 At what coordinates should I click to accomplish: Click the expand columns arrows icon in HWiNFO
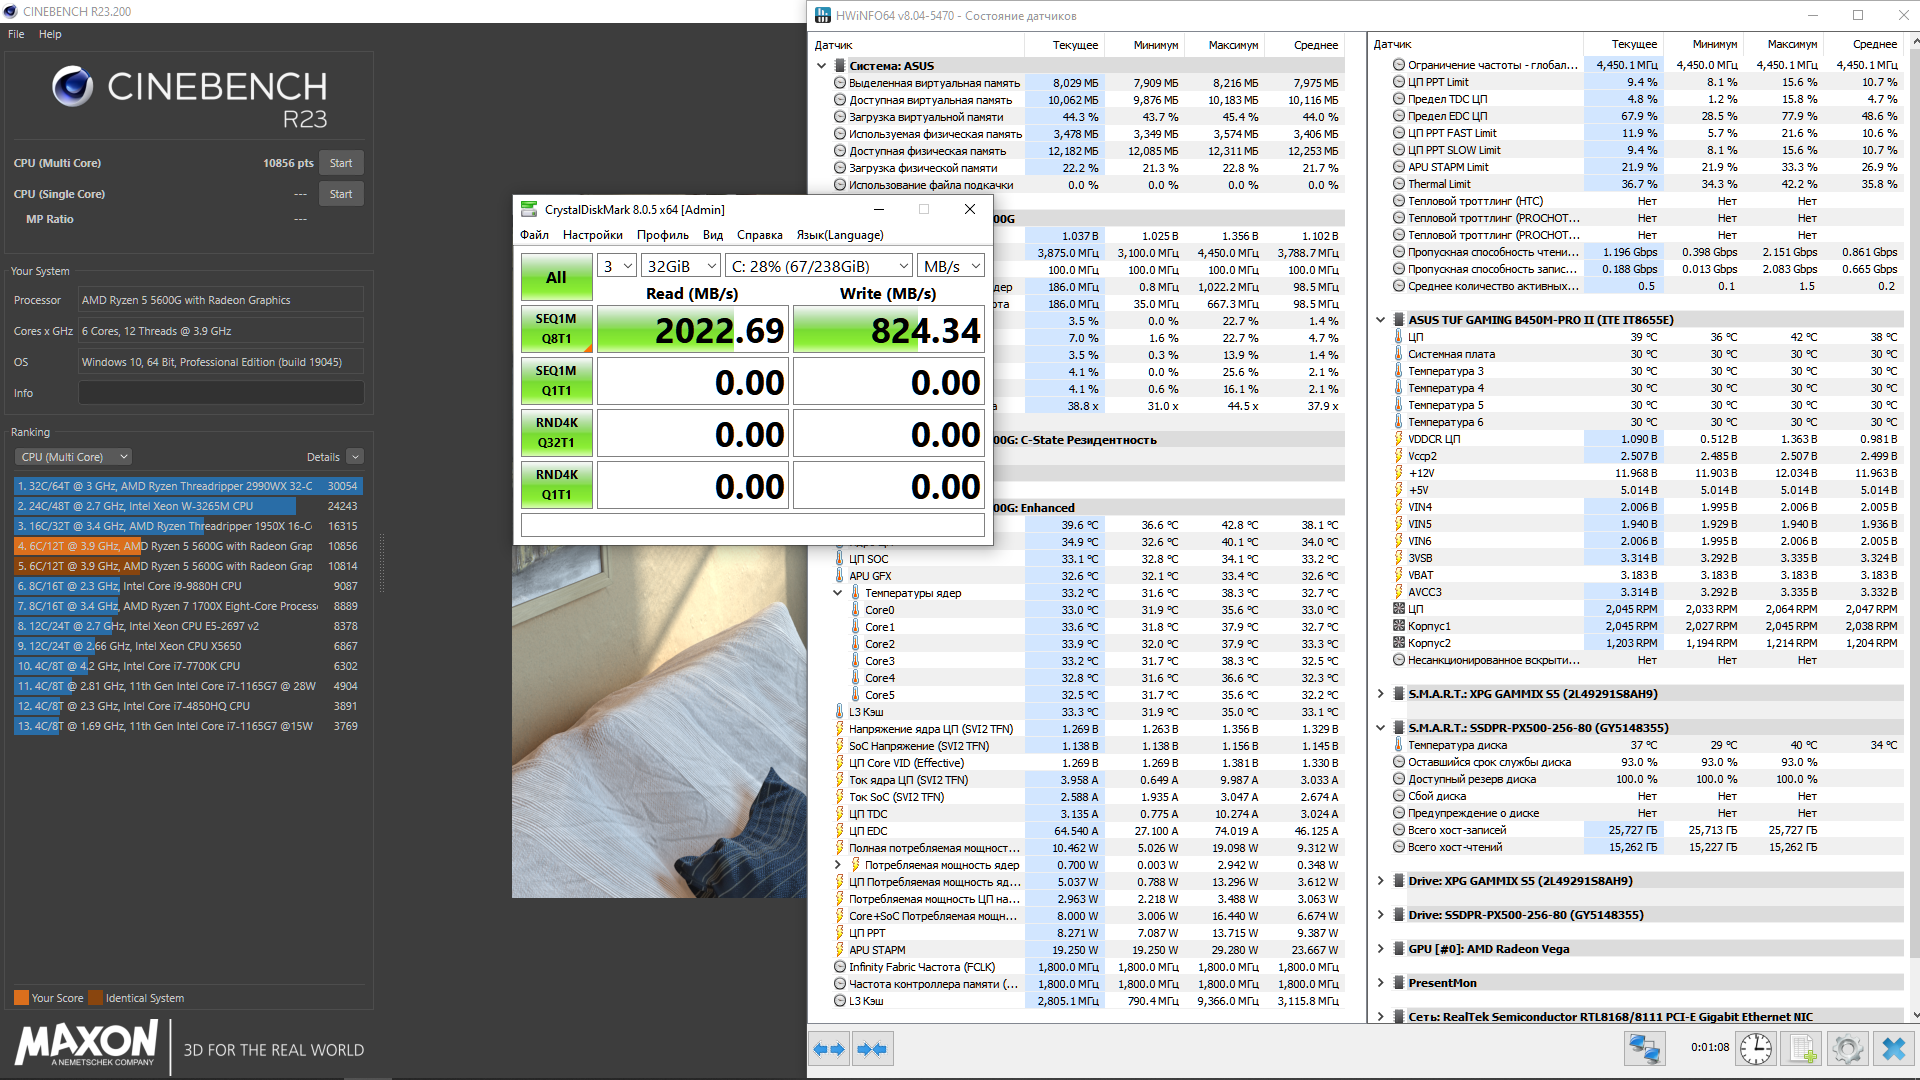tap(829, 1049)
